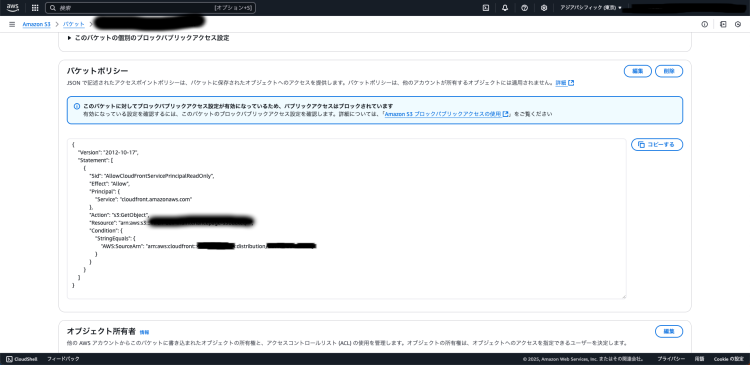Viewport: 750px width, 365px height.
Task: Click the "Statement": [ line
Action: (x=95, y=160)
